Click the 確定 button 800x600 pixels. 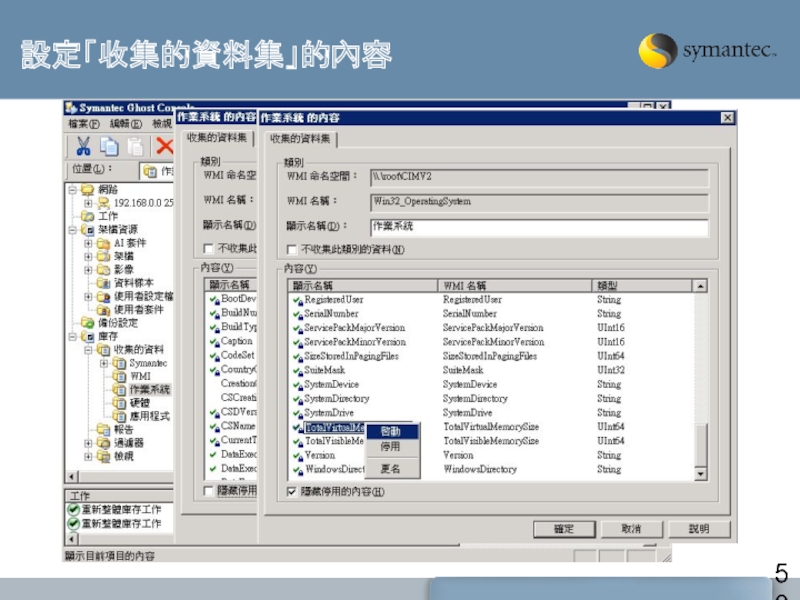tap(564, 529)
